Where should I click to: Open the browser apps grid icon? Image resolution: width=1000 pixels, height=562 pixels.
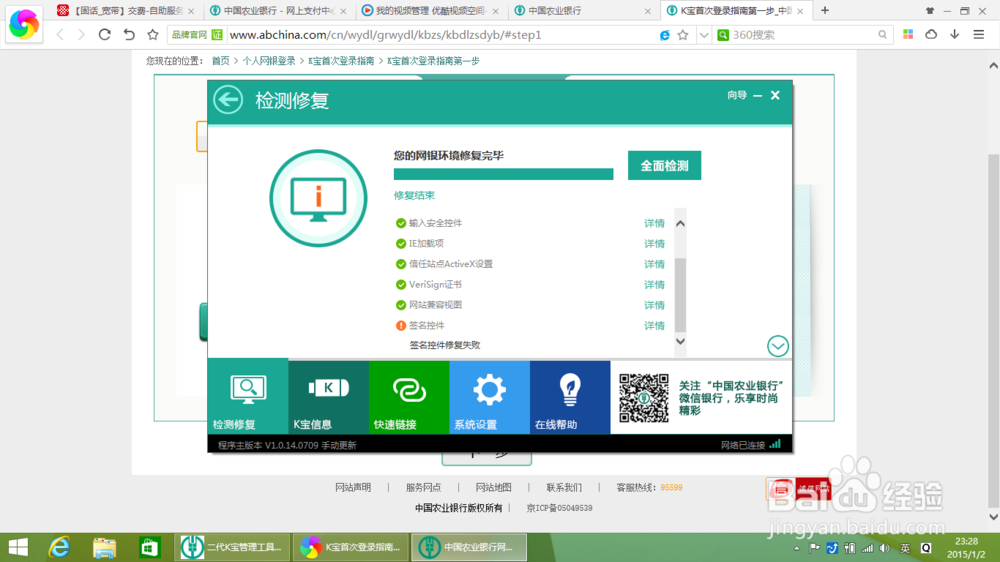pyautogui.click(x=908, y=34)
